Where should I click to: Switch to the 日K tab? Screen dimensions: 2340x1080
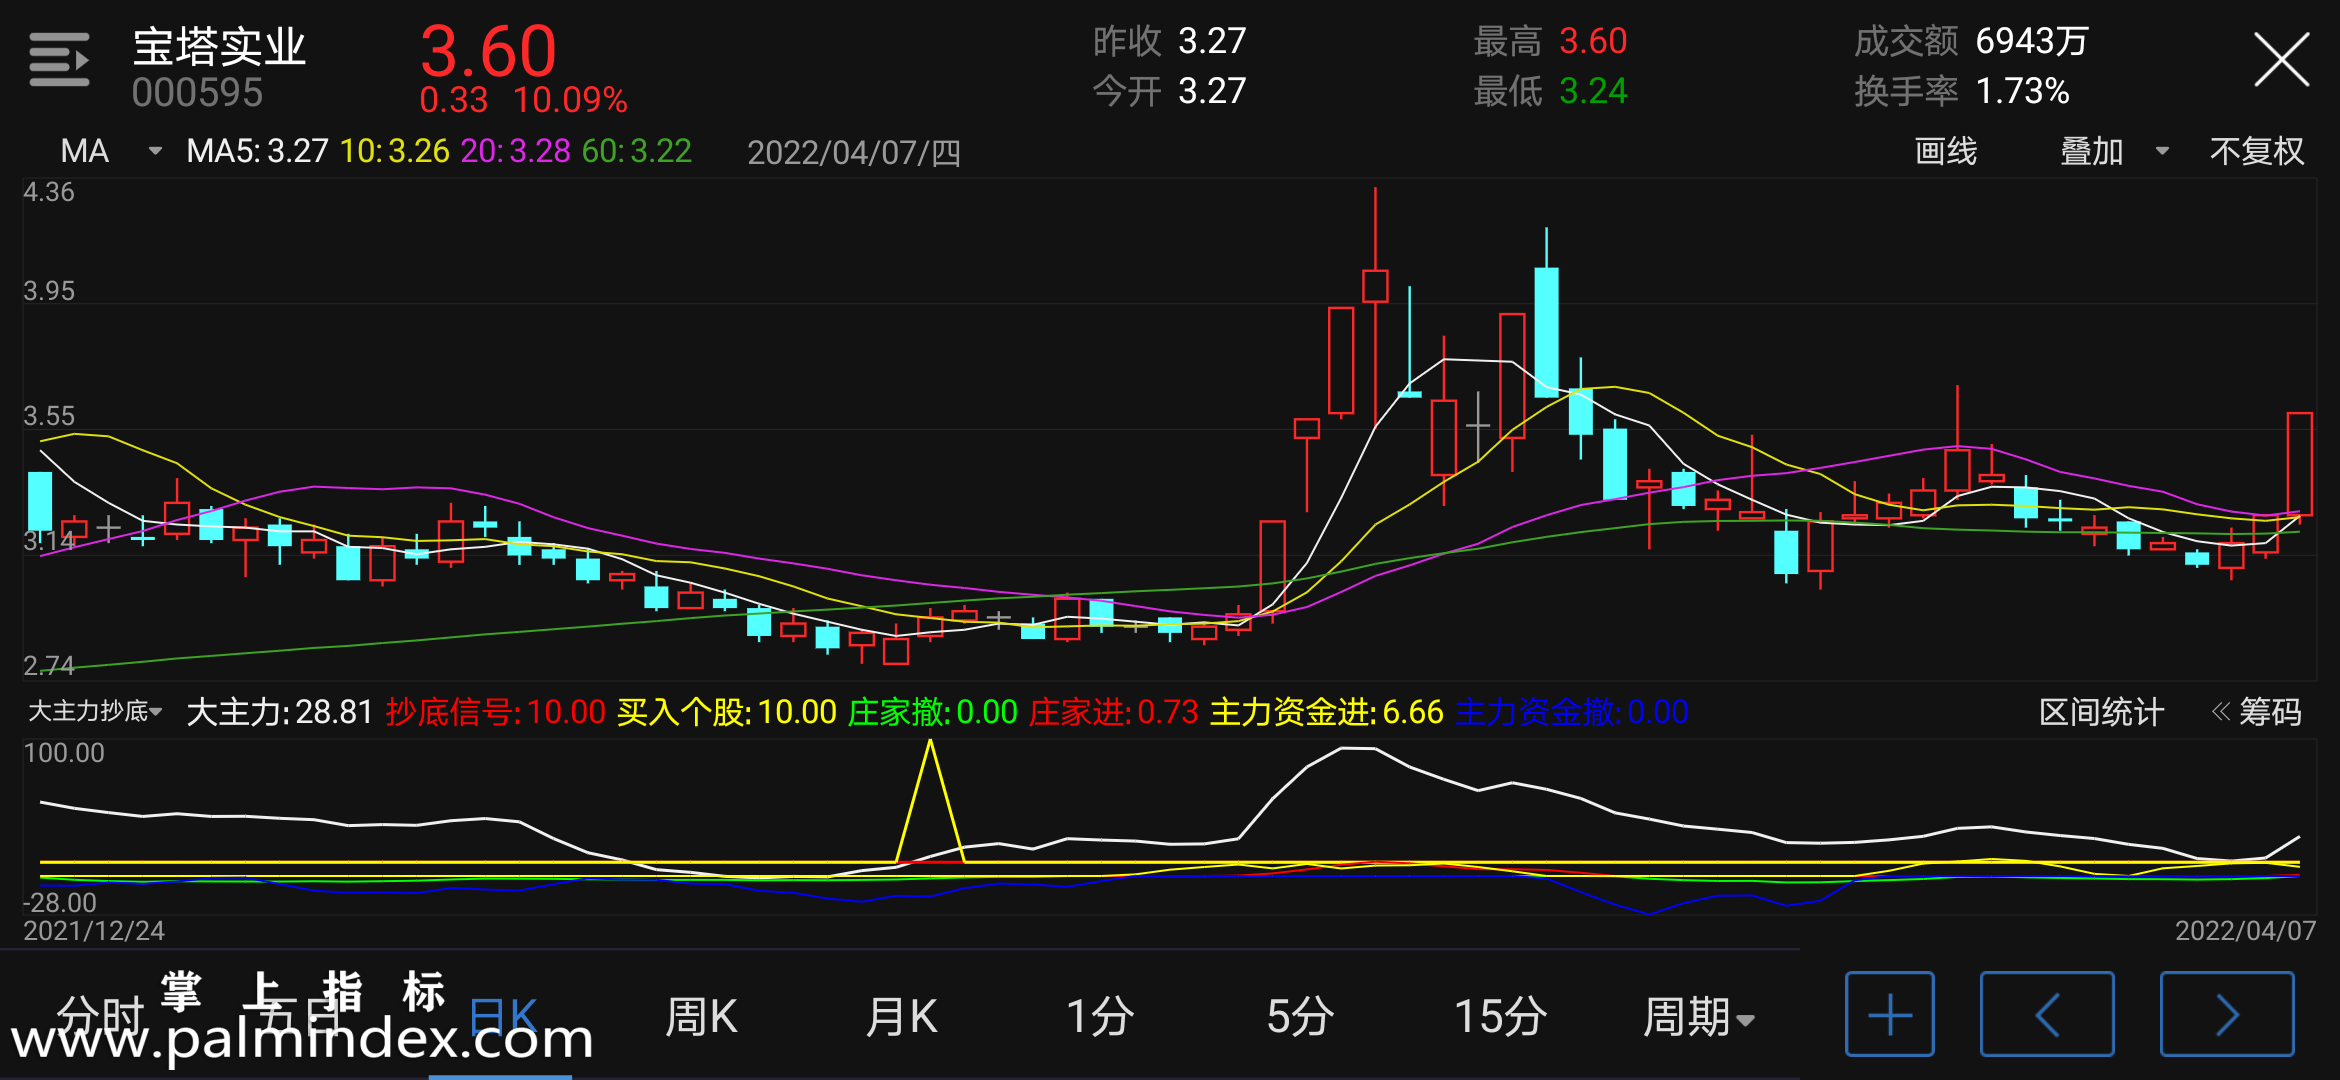(502, 1017)
